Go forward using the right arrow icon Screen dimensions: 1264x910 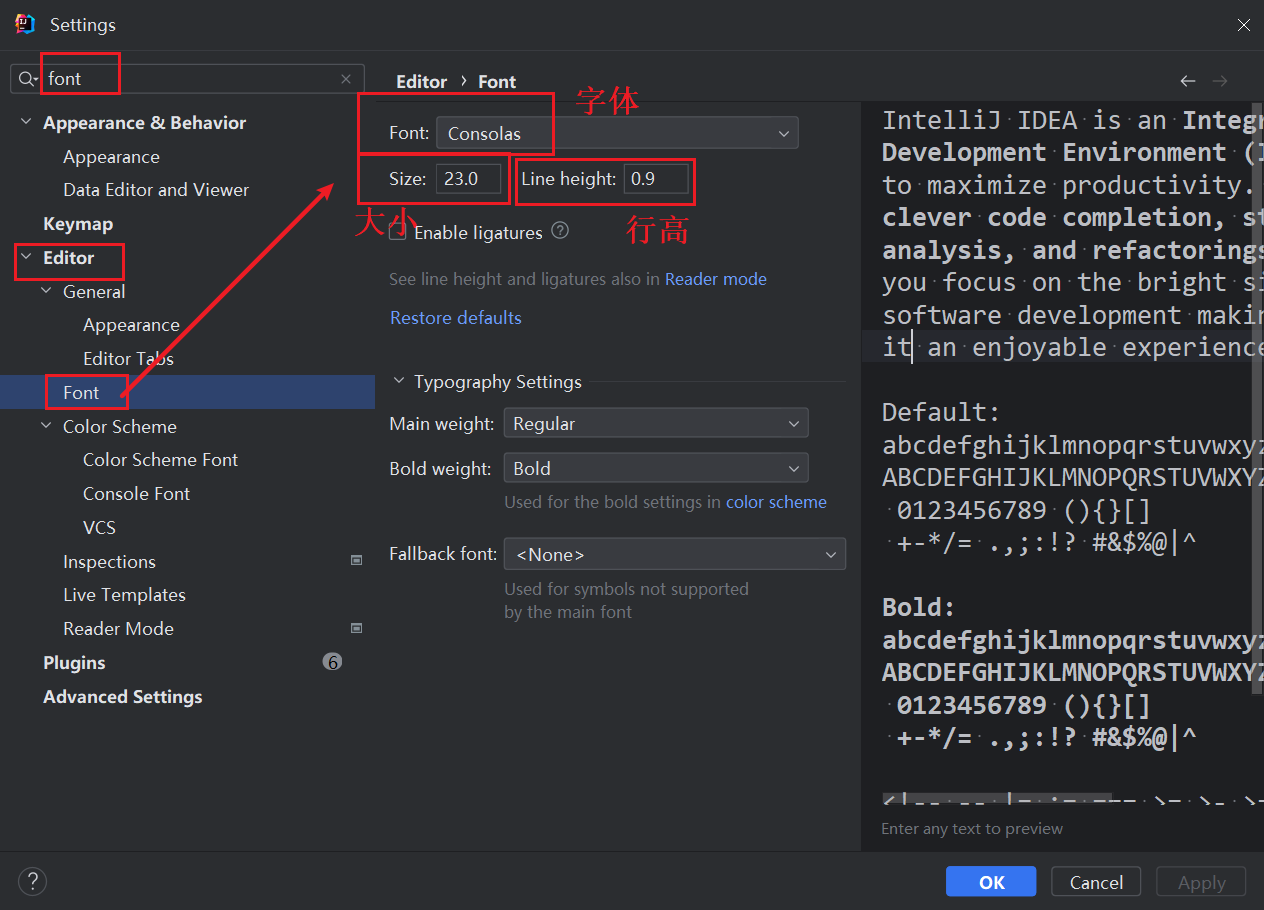(1220, 81)
